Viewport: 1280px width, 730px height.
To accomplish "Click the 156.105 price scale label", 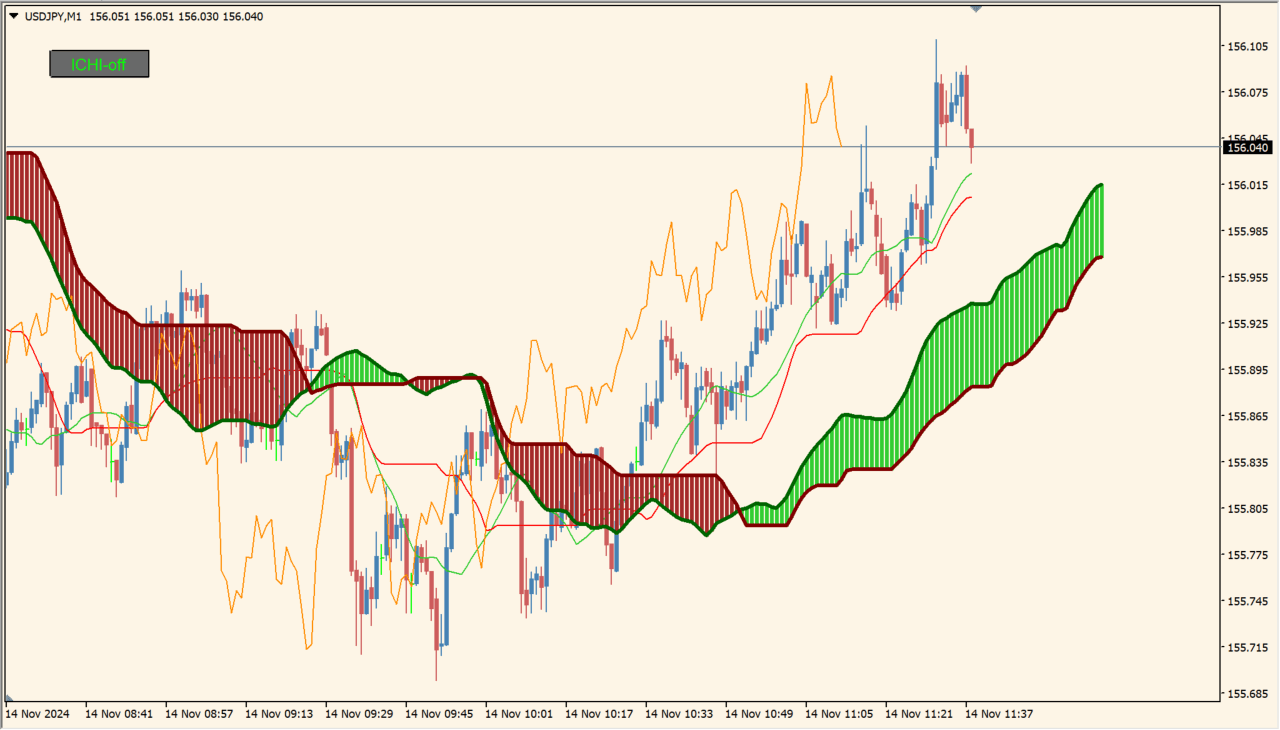I will (1246, 47).
